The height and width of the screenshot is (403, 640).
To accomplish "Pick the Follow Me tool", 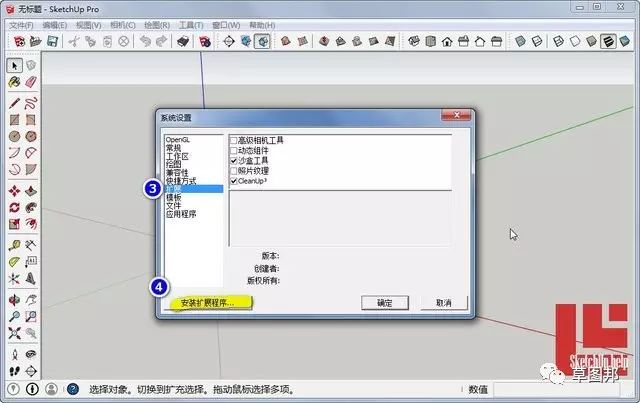I will tap(31, 207).
